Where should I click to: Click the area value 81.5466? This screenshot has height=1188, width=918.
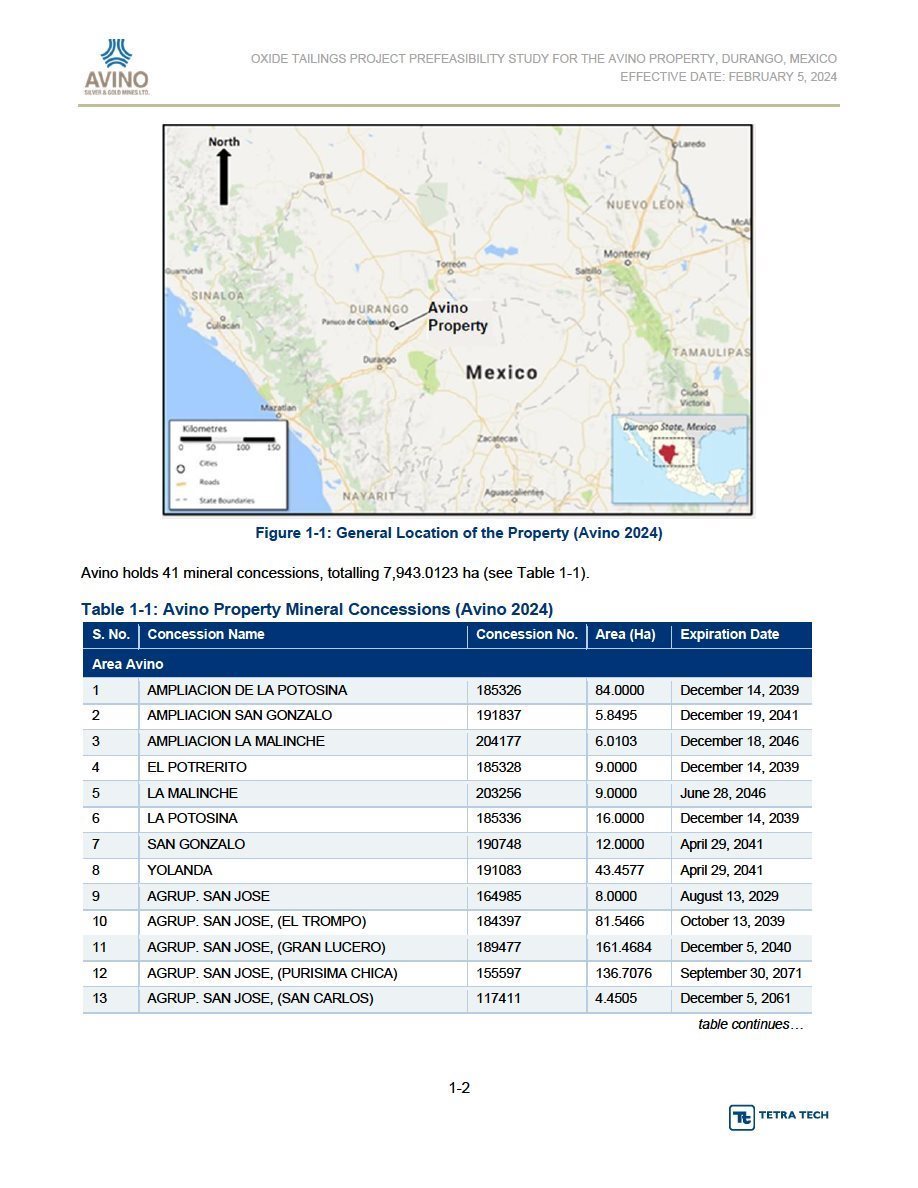point(620,921)
